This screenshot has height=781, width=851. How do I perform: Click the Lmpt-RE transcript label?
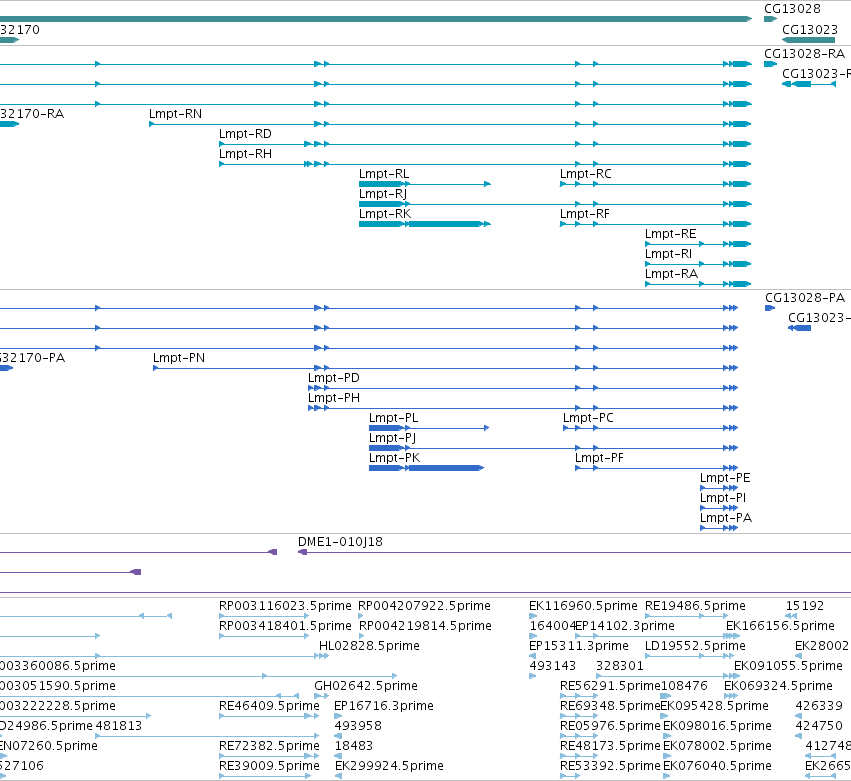pyautogui.click(x=670, y=234)
